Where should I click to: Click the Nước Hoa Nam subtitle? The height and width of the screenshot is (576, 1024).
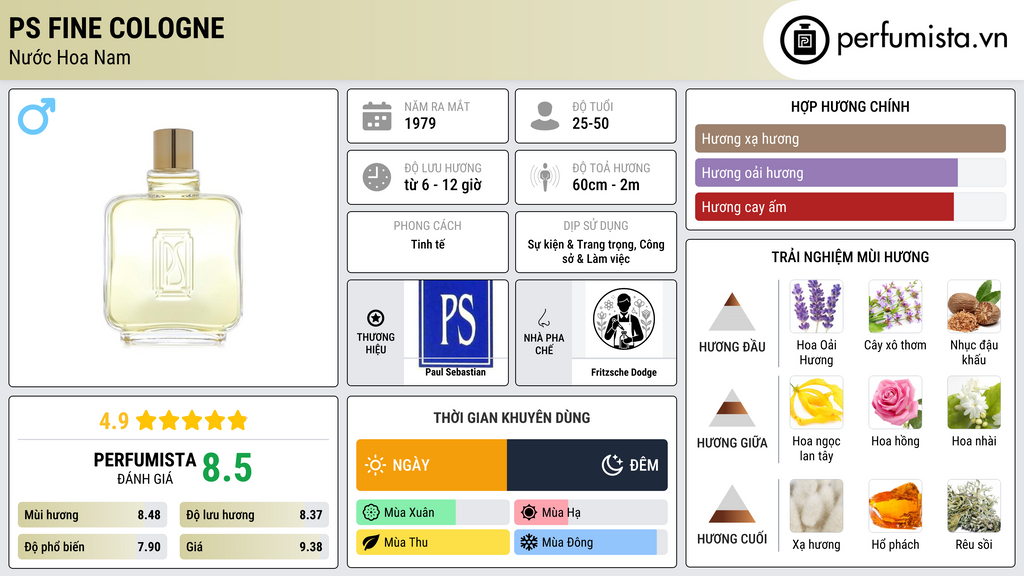point(70,57)
